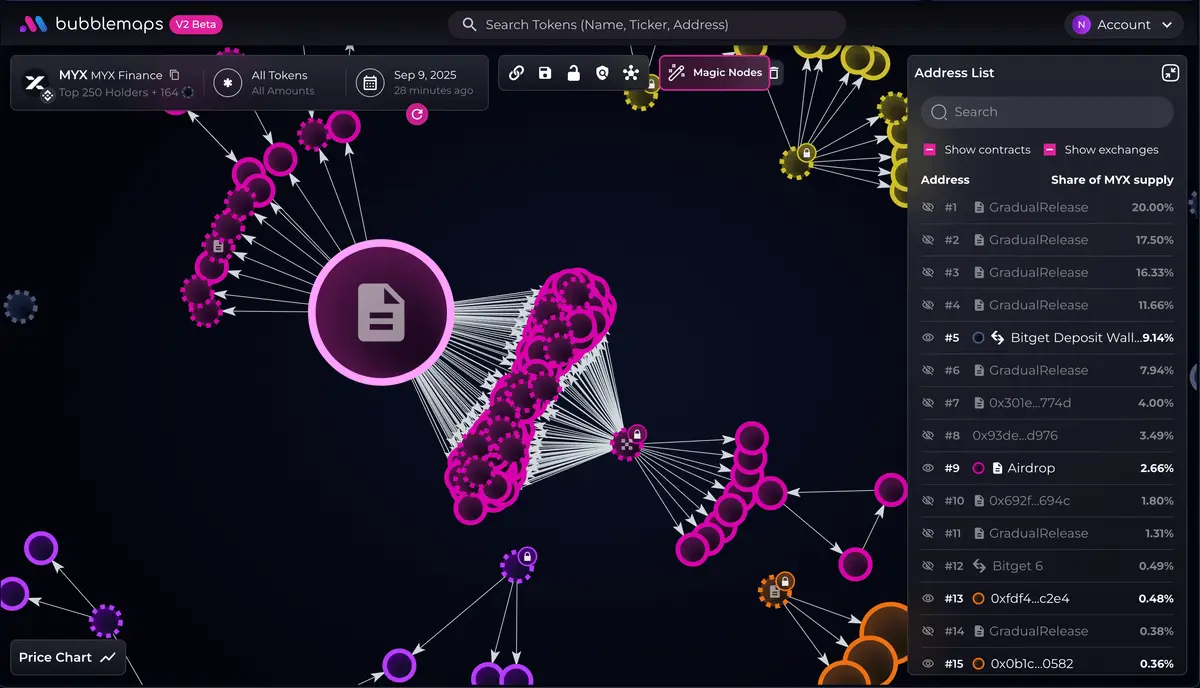
Task: Copy the MYX token address with copy icon
Action: [174, 75]
